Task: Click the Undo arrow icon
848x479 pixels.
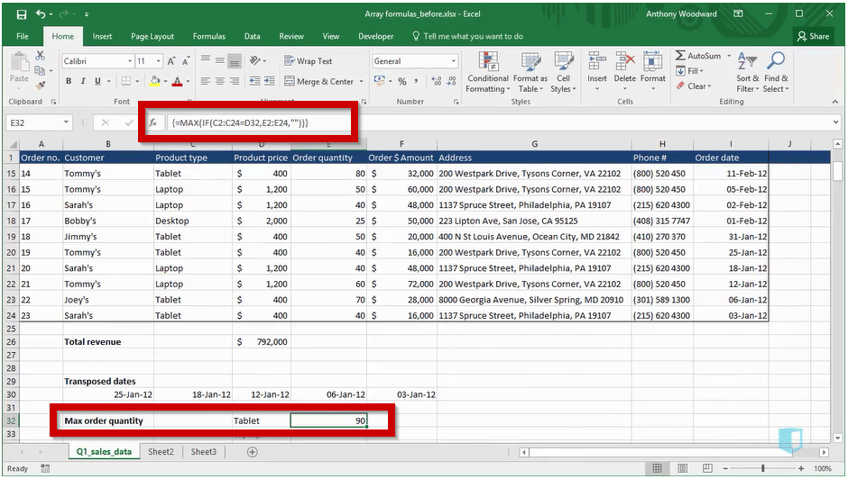Action: 41,14
